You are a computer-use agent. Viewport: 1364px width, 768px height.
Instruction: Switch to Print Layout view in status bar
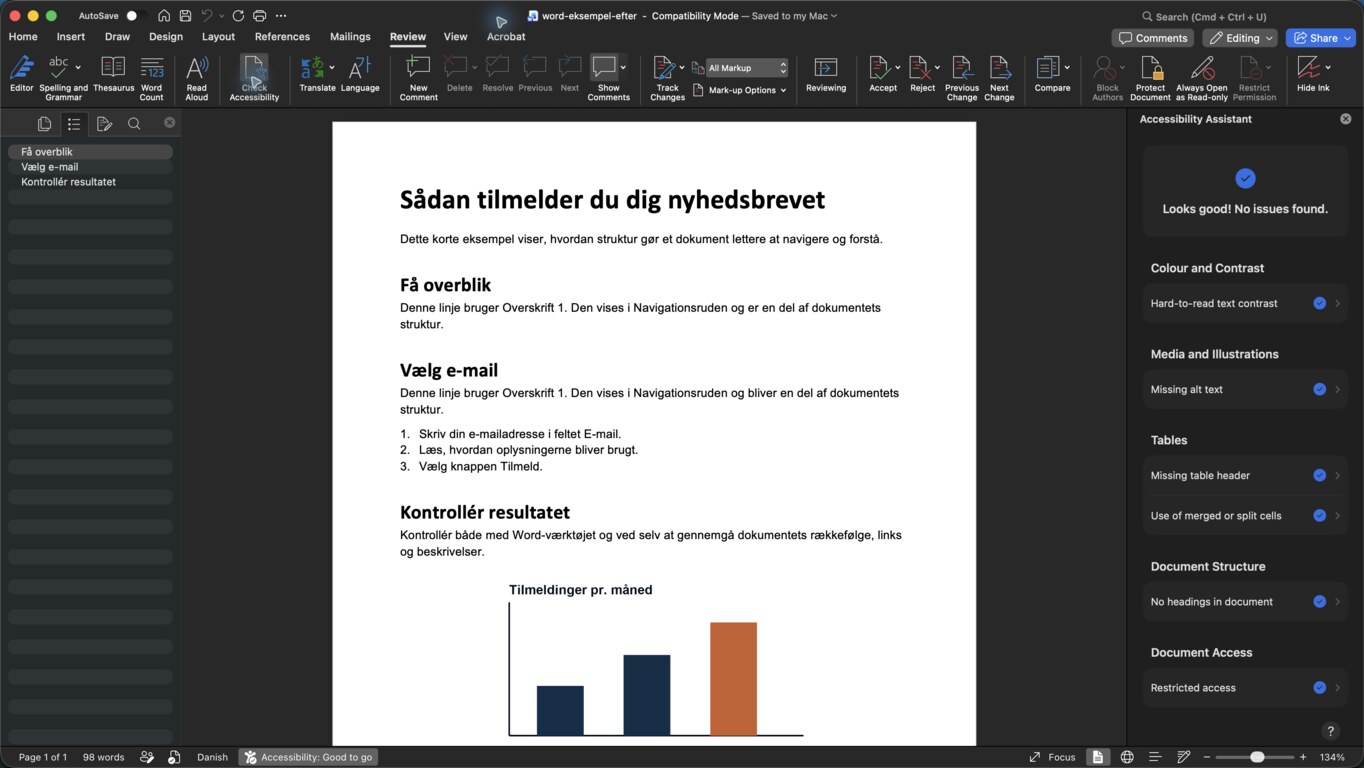point(1098,757)
